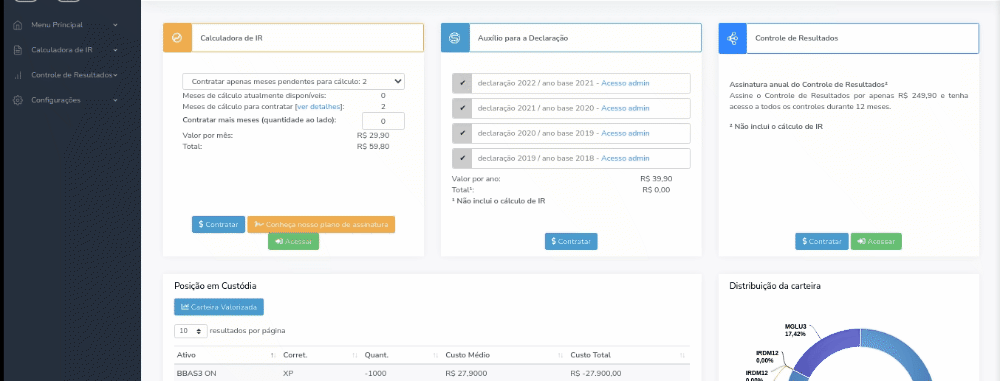Sort table by Ativo column

click(x=226, y=355)
